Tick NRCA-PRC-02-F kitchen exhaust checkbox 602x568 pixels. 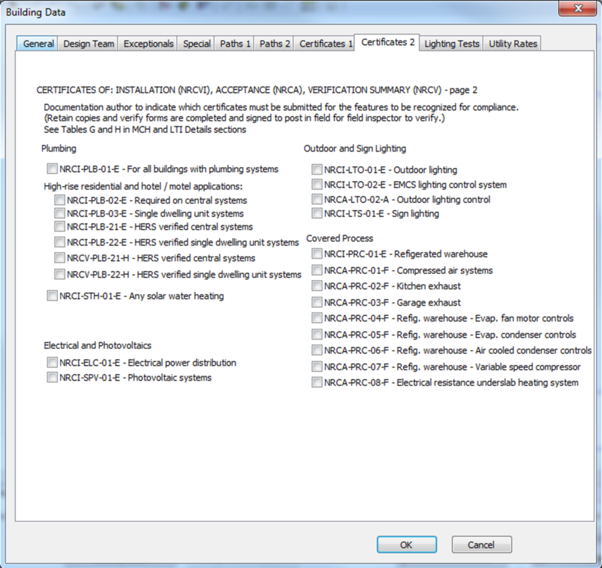coord(317,286)
